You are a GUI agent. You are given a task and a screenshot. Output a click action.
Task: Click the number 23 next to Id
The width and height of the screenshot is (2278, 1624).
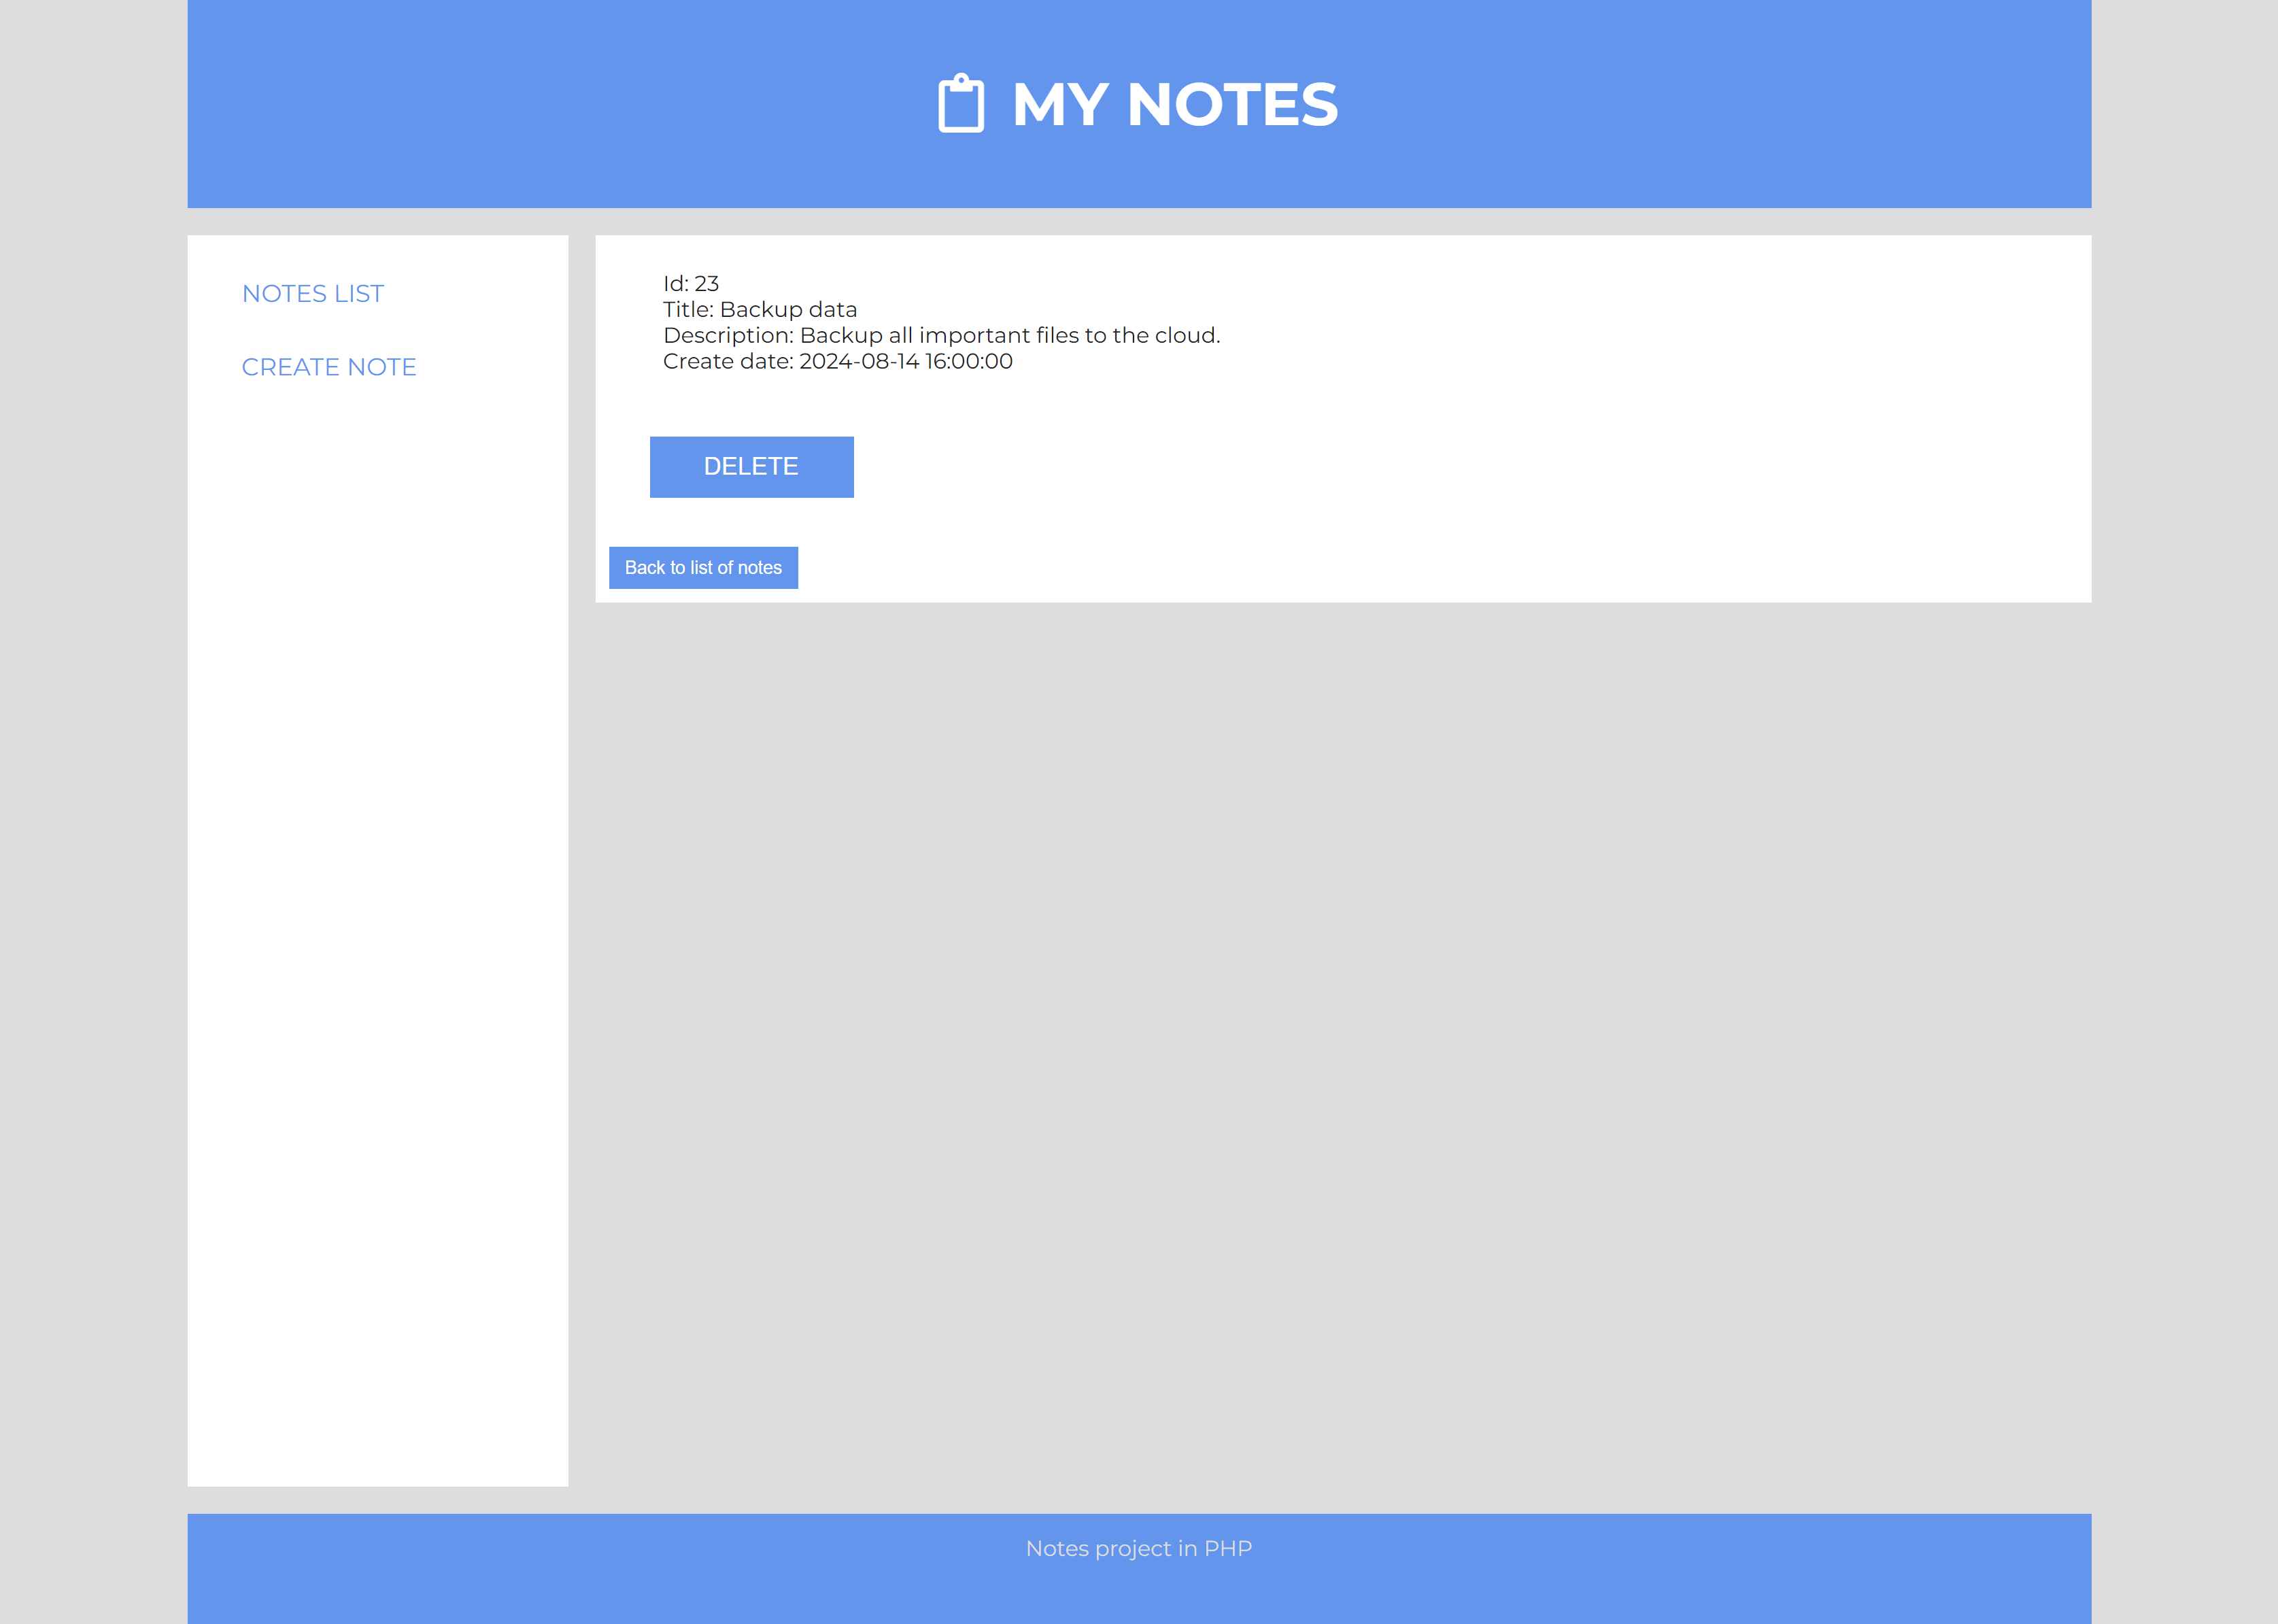706,284
